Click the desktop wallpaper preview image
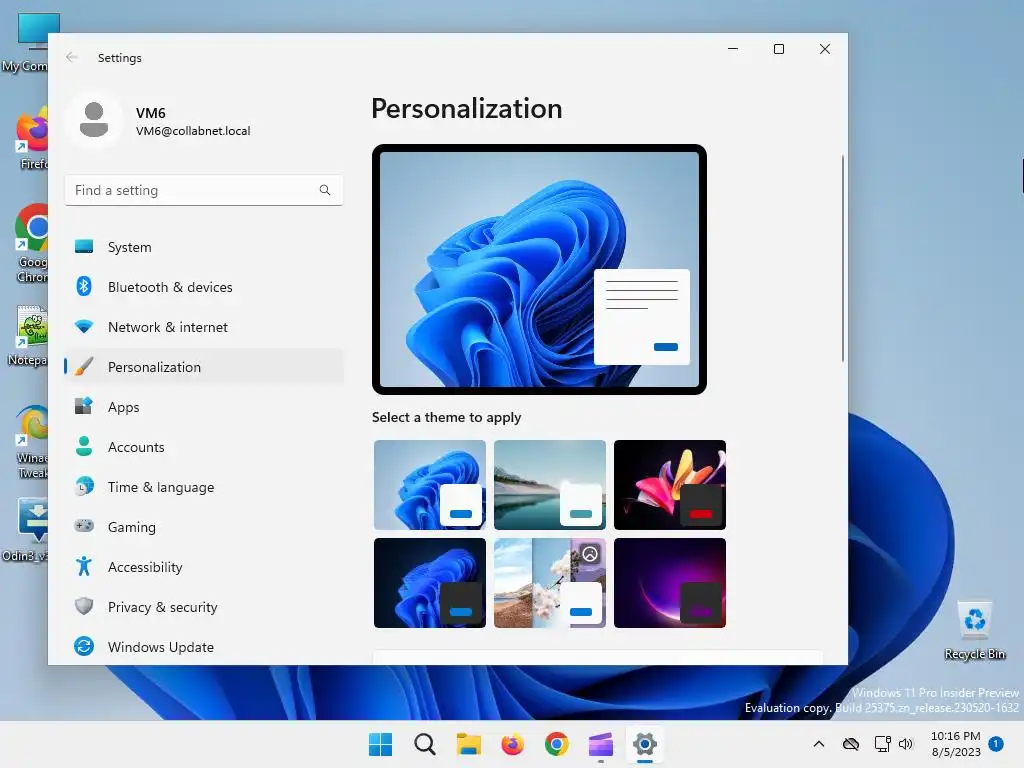Screen dimensions: 1024x768 pos(539,269)
